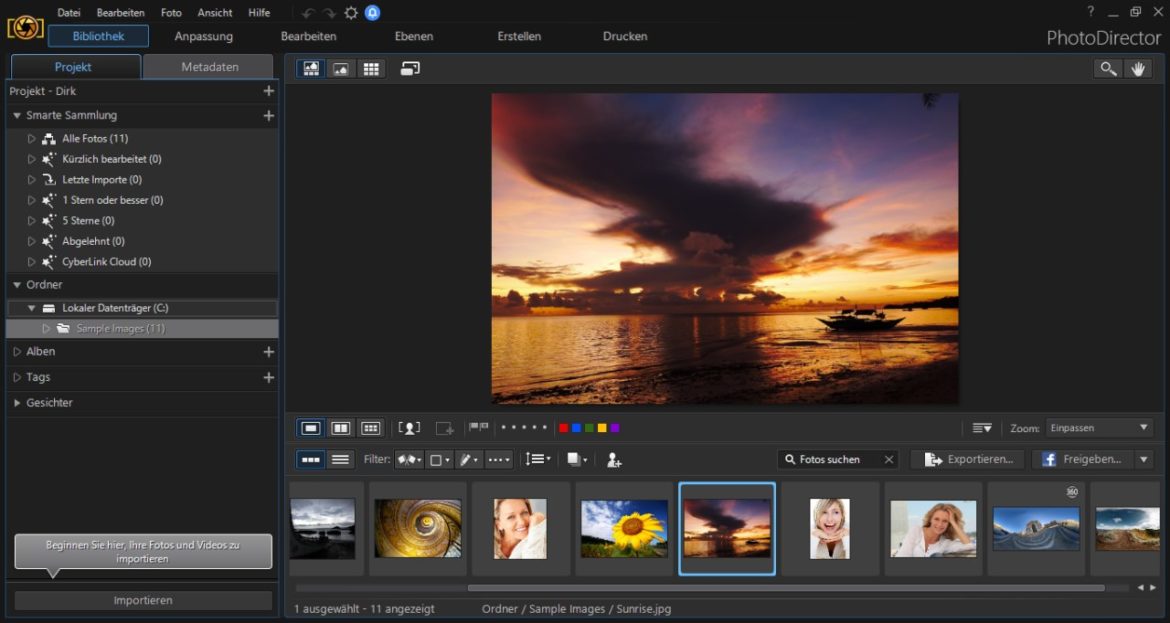Switch browser panel to list view
This screenshot has width=1170, height=623.
pyautogui.click(x=340, y=460)
